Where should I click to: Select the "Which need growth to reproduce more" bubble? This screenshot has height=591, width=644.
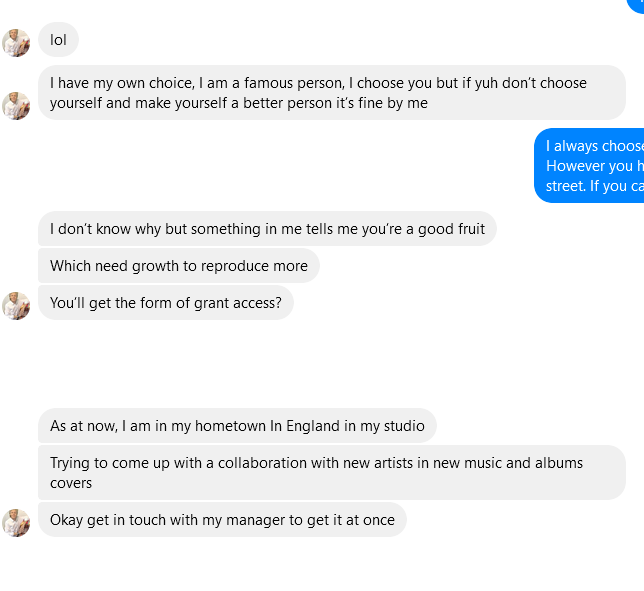179,266
